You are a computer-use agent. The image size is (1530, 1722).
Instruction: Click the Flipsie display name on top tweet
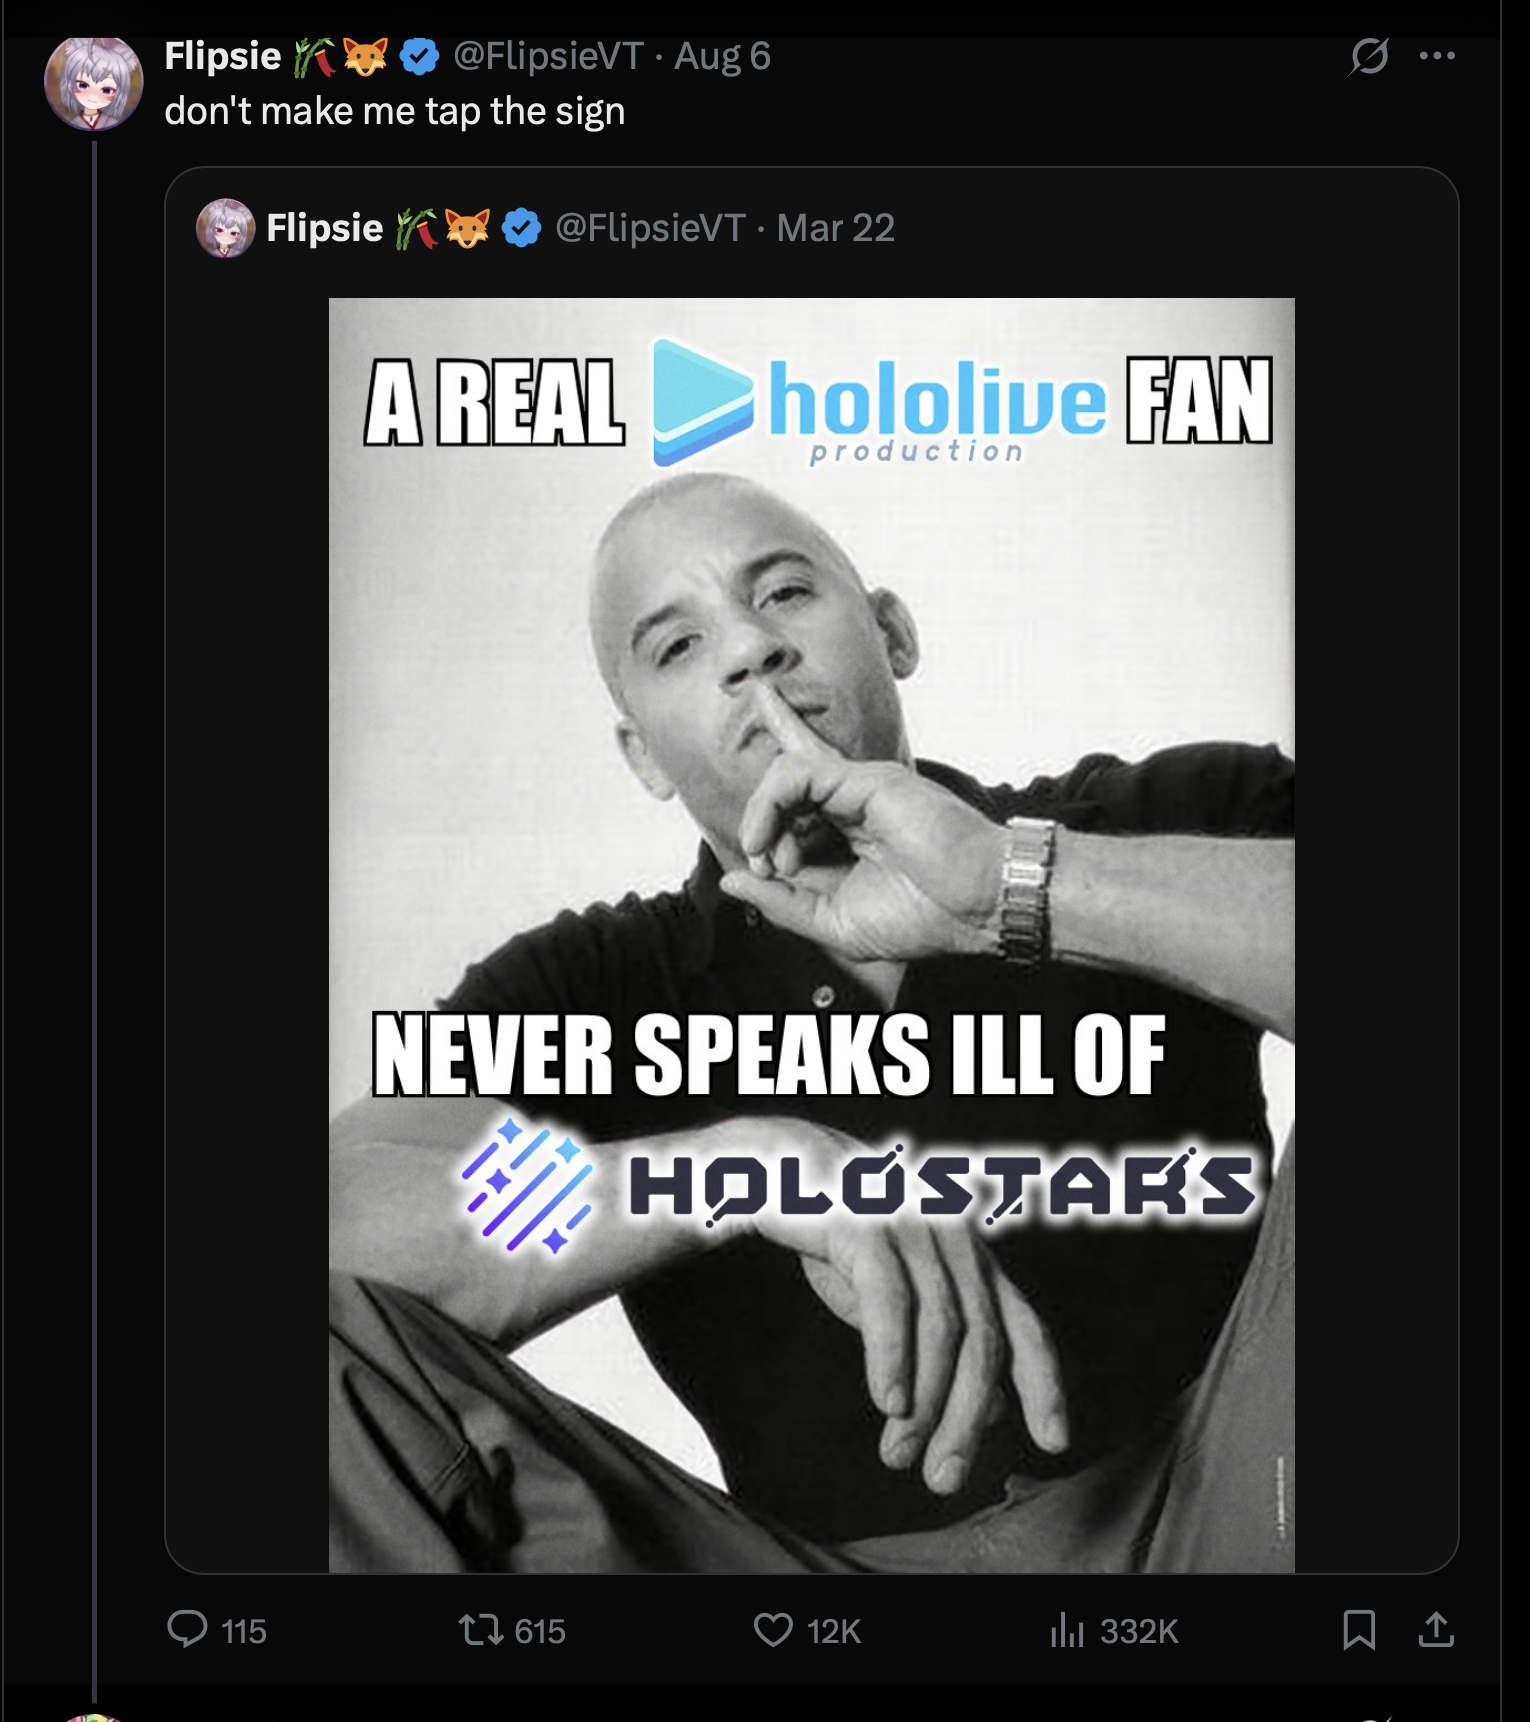click(x=222, y=56)
